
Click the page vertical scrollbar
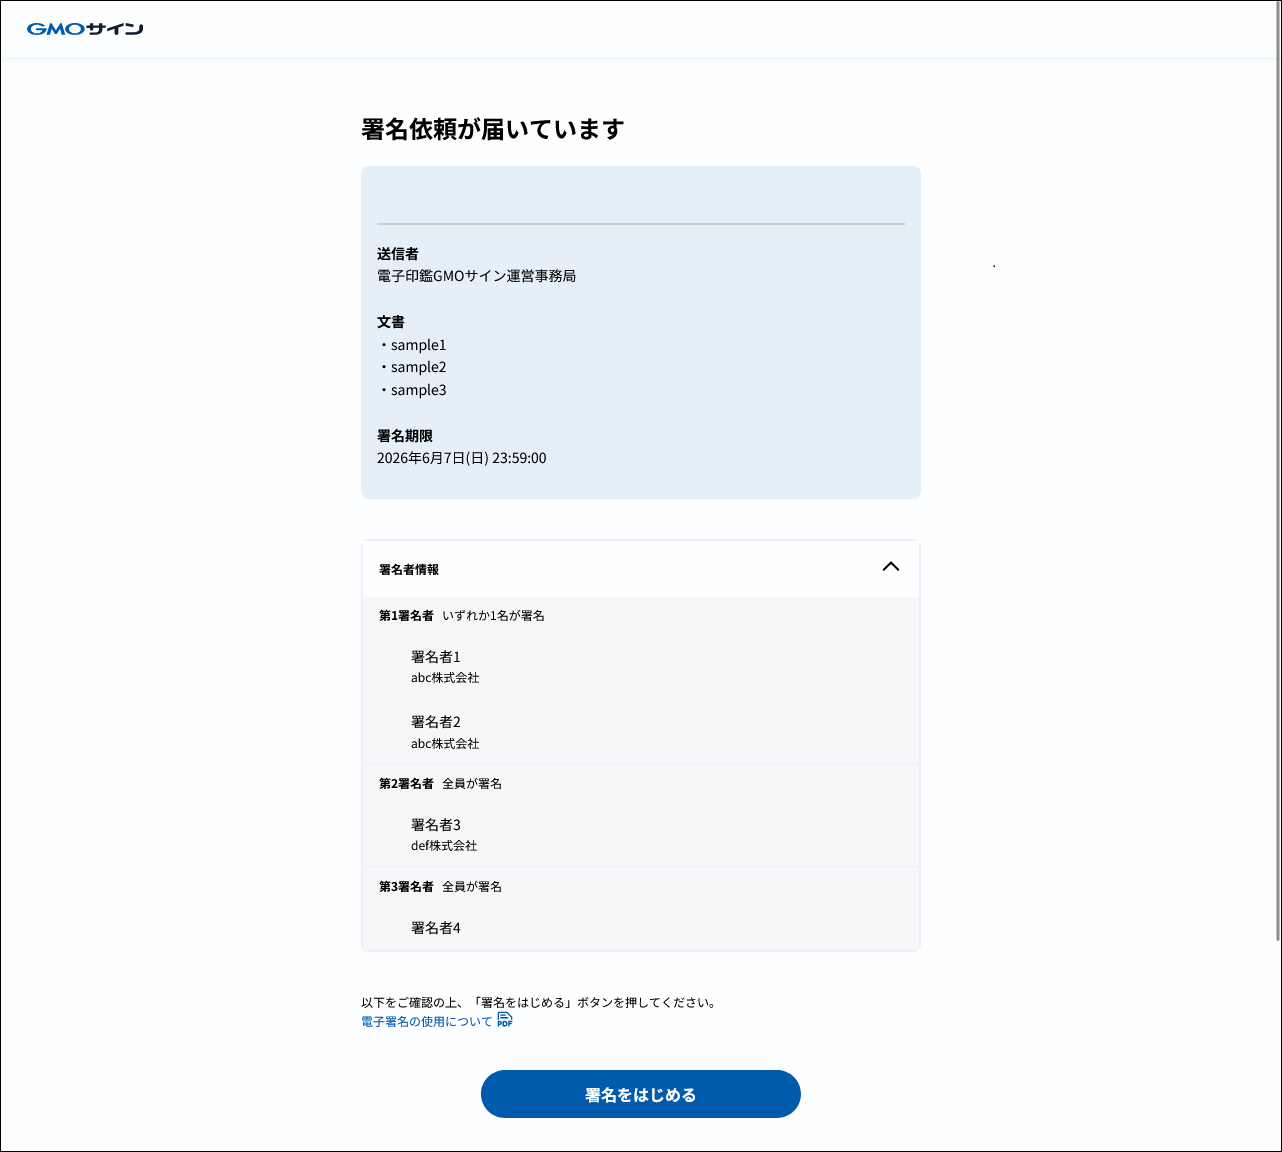coord(1277,470)
